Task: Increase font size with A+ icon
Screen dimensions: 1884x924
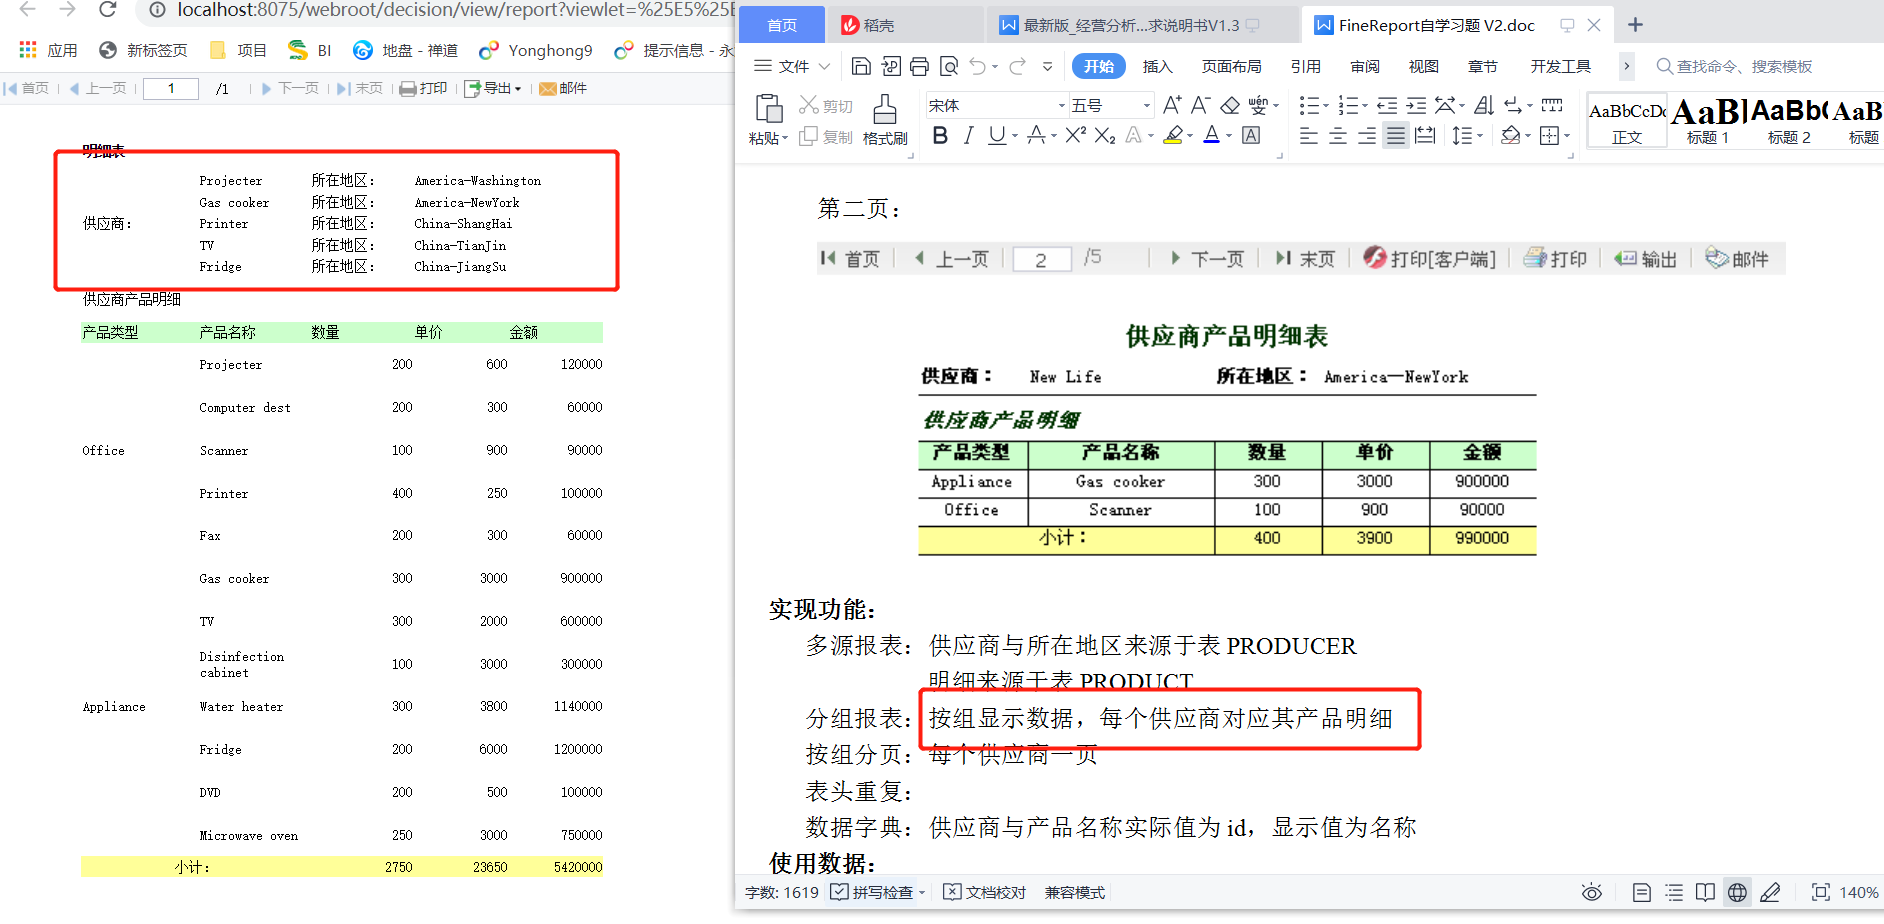Action: [1172, 105]
